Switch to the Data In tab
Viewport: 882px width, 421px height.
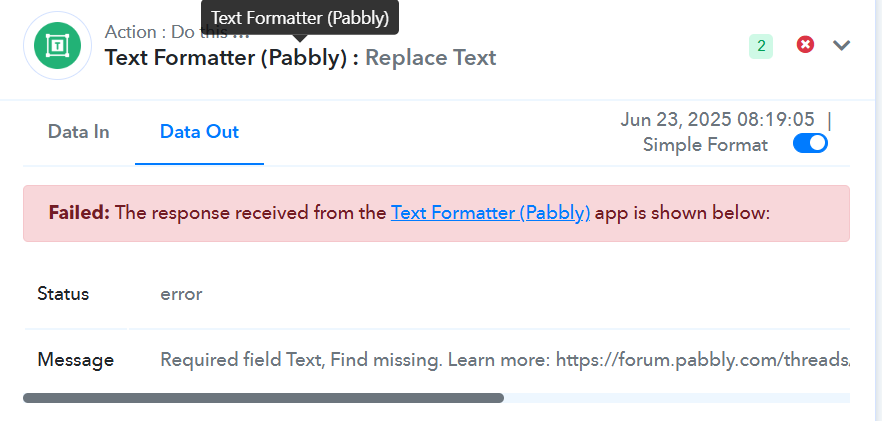click(79, 132)
